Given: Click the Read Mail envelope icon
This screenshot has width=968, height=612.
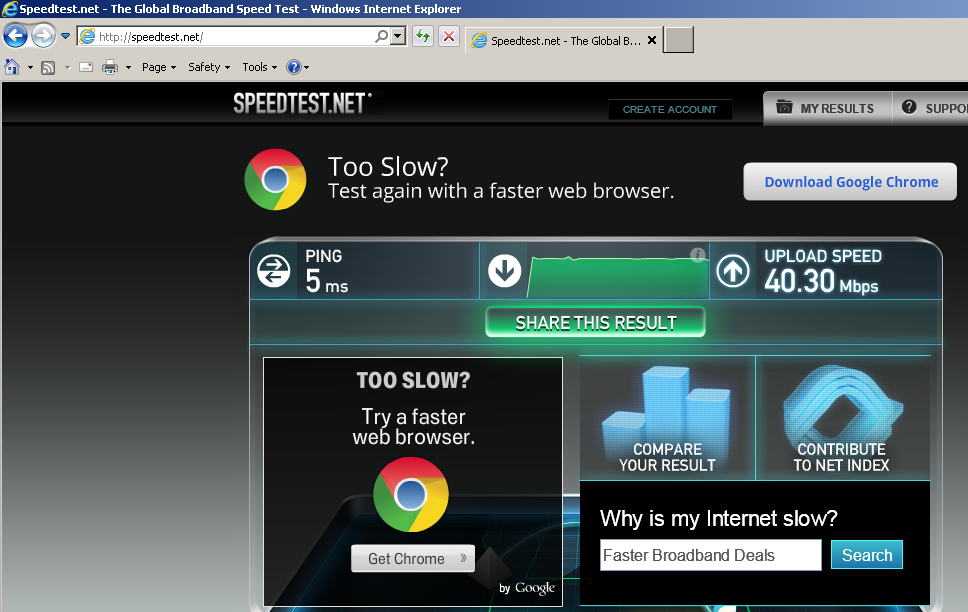Looking at the screenshot, I should 86,67.
